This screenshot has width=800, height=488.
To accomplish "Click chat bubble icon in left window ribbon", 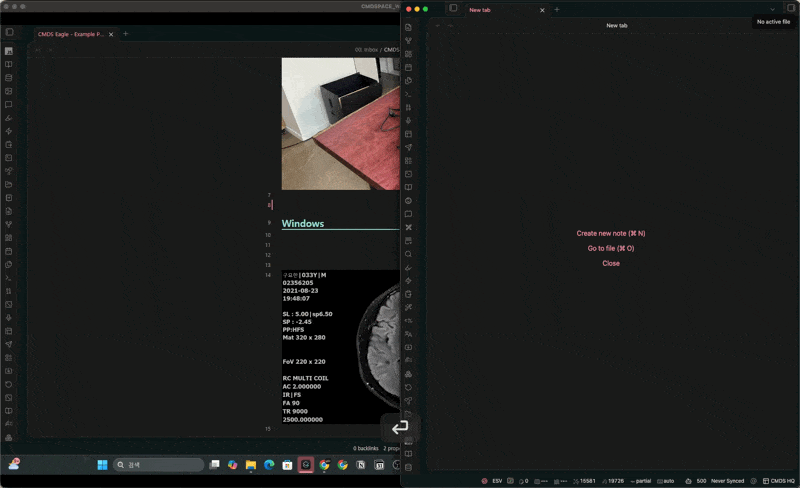I will [x=9, y=105].
